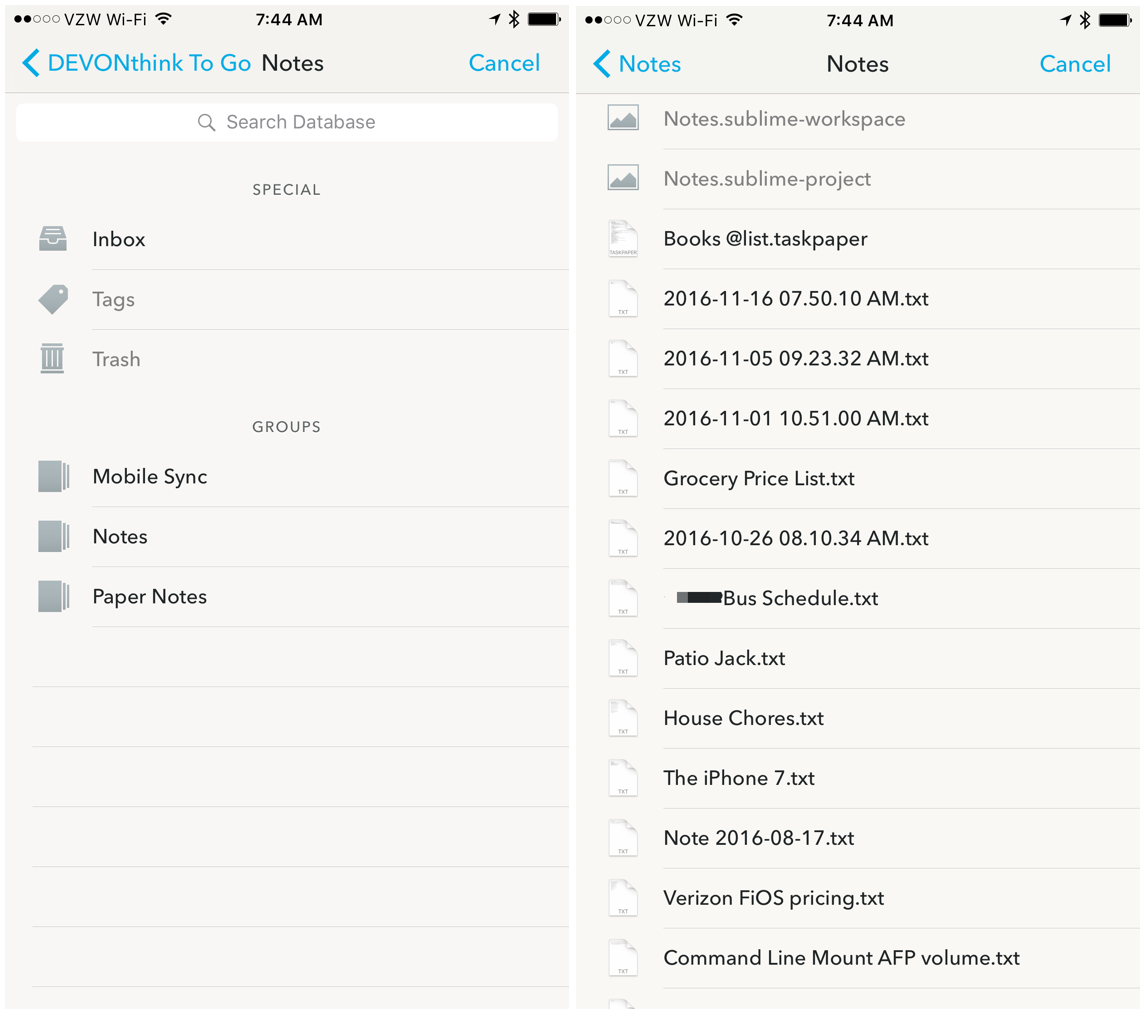Image resolution: width=1144 pixels, height=1014 pixels.
Task: Focus the Search Database field
Action: point(287,122)
